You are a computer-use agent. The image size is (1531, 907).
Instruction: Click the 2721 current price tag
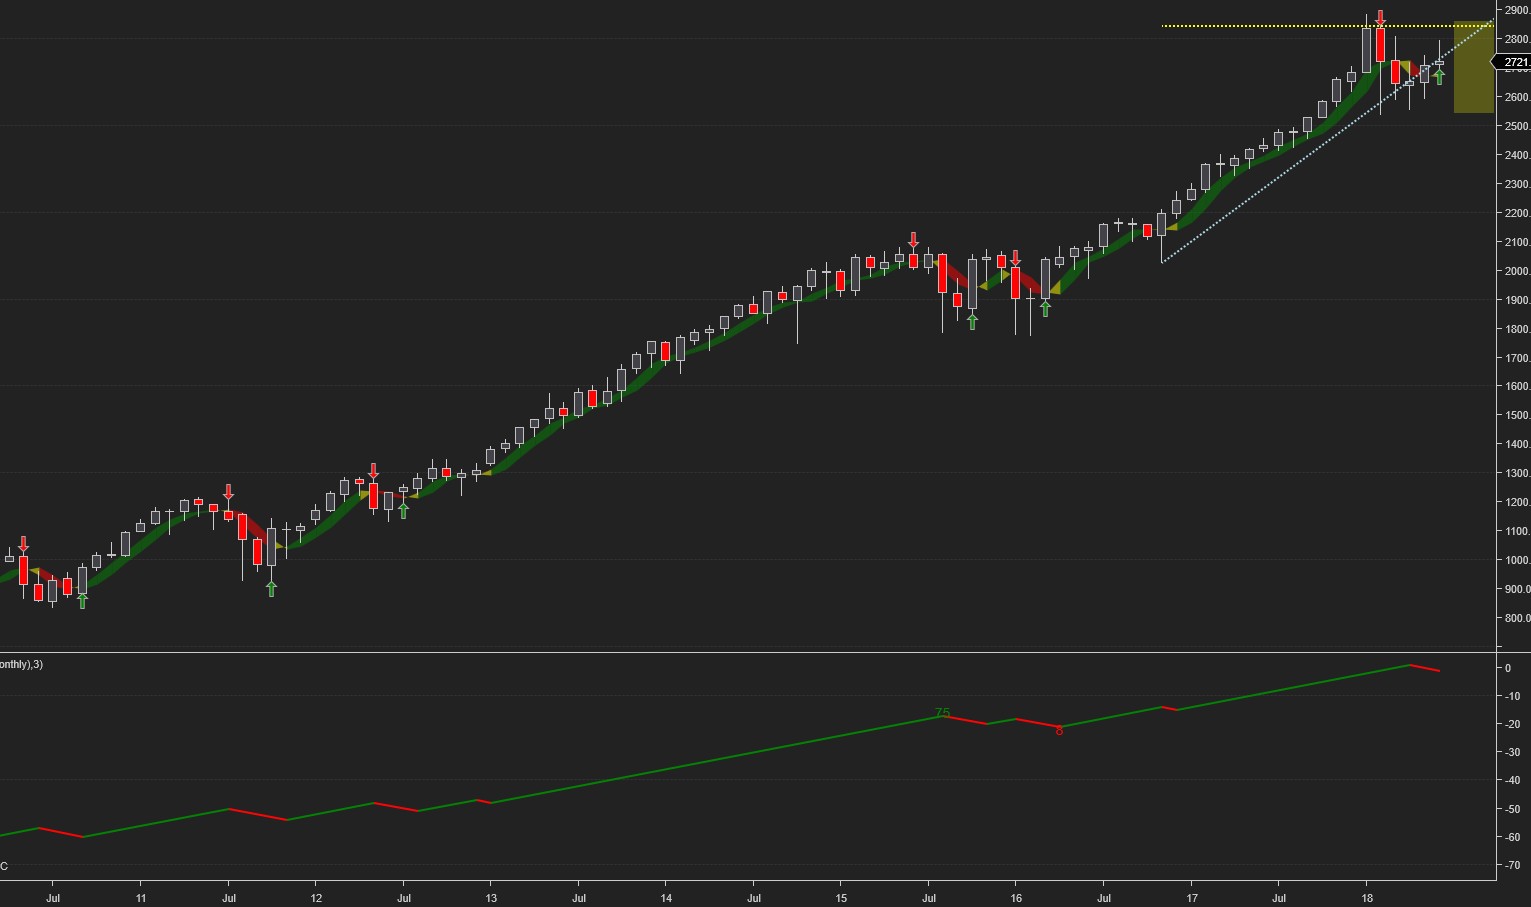tap(1512, 62)
